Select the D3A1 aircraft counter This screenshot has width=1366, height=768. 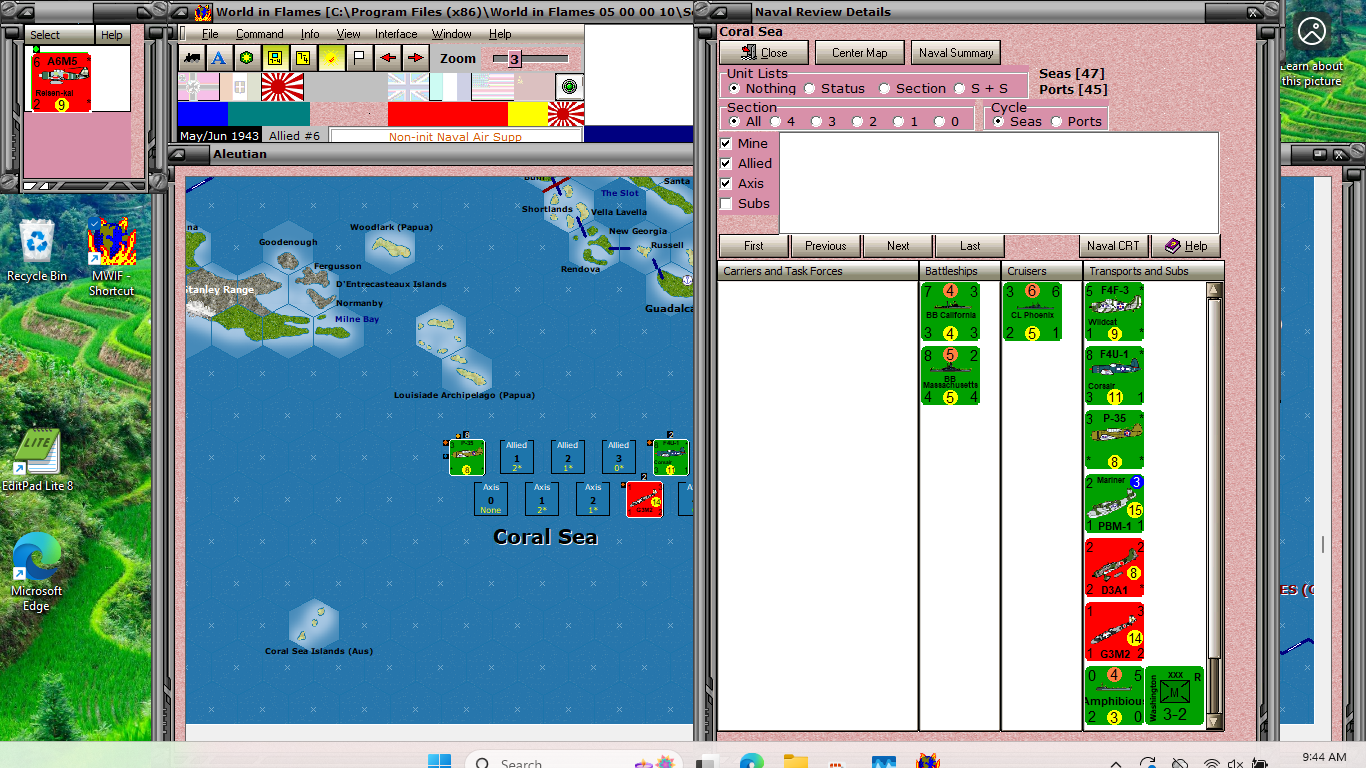1114,568
